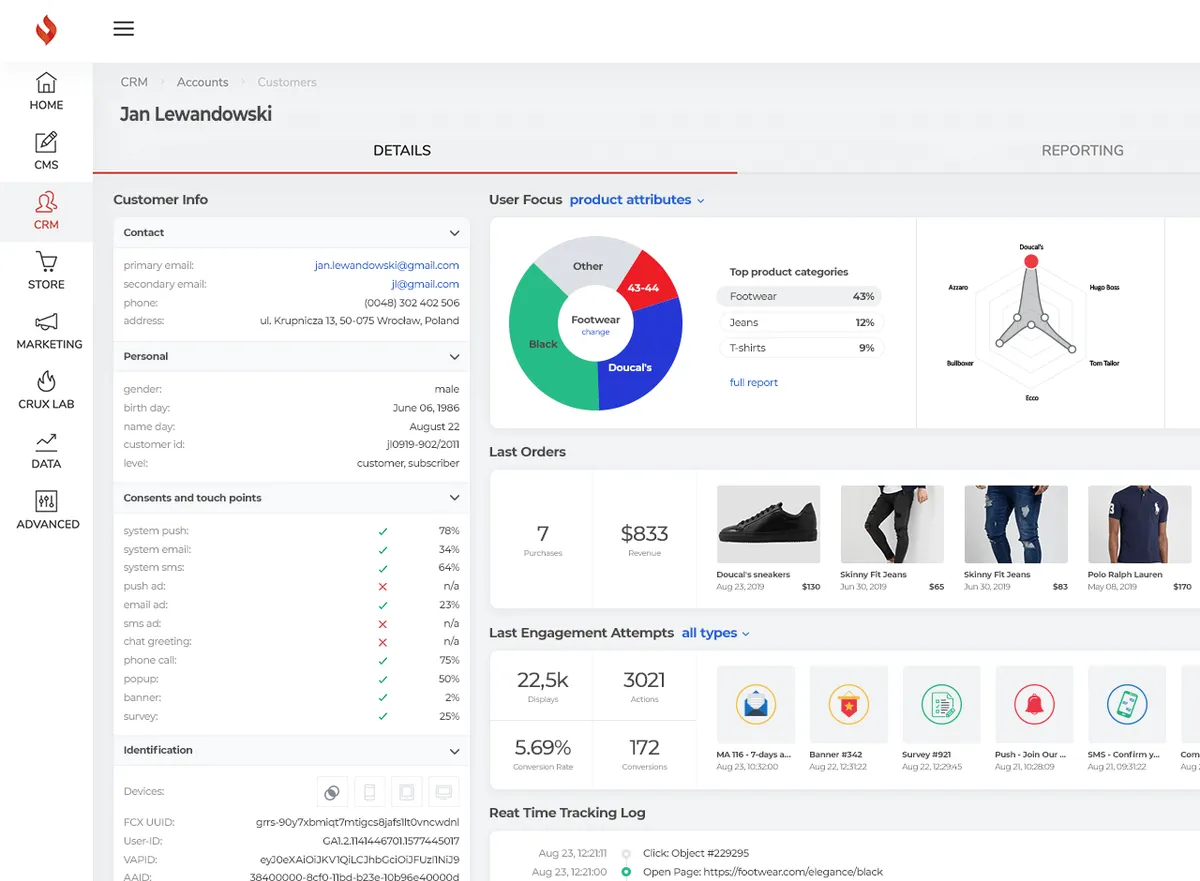Select the mobile phone device icon

(x=369, y=792)
